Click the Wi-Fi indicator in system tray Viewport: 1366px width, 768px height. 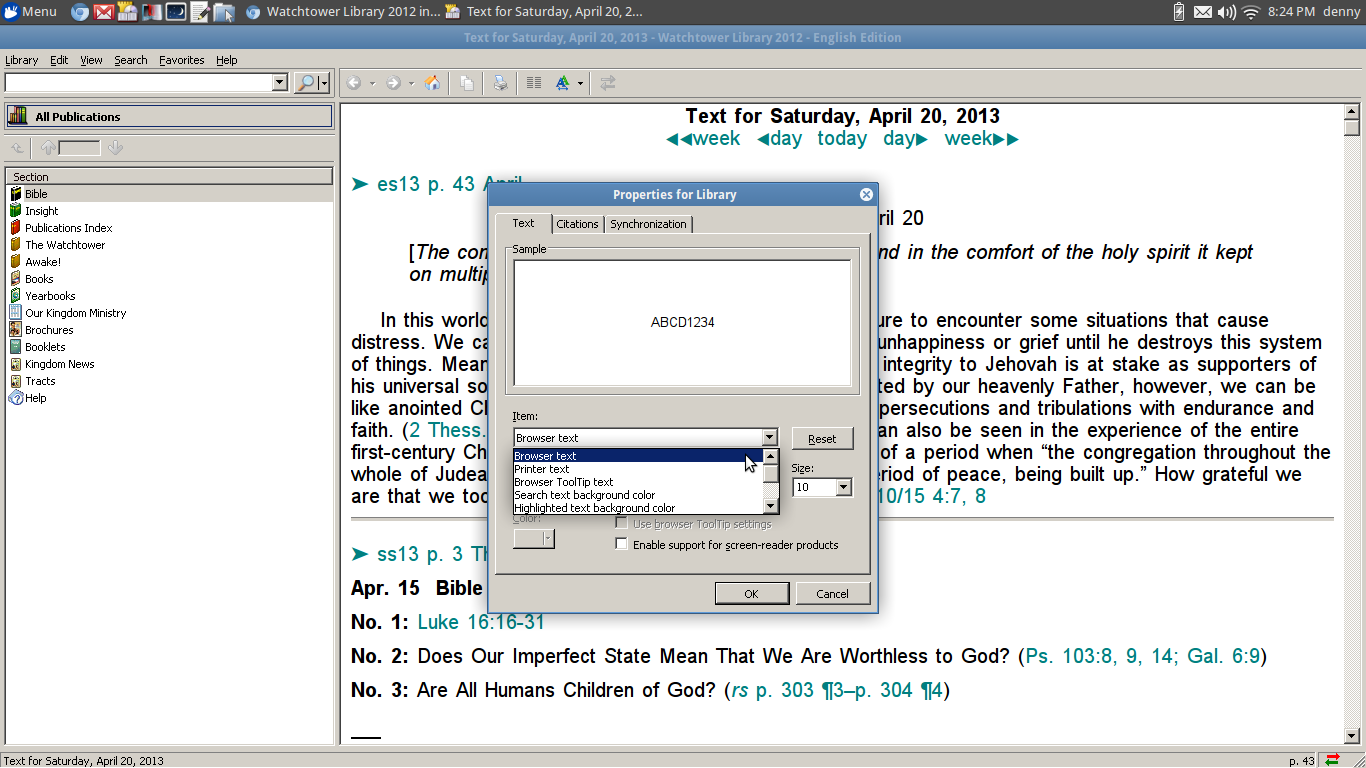pyautogui.click(x=1251, y=12)
